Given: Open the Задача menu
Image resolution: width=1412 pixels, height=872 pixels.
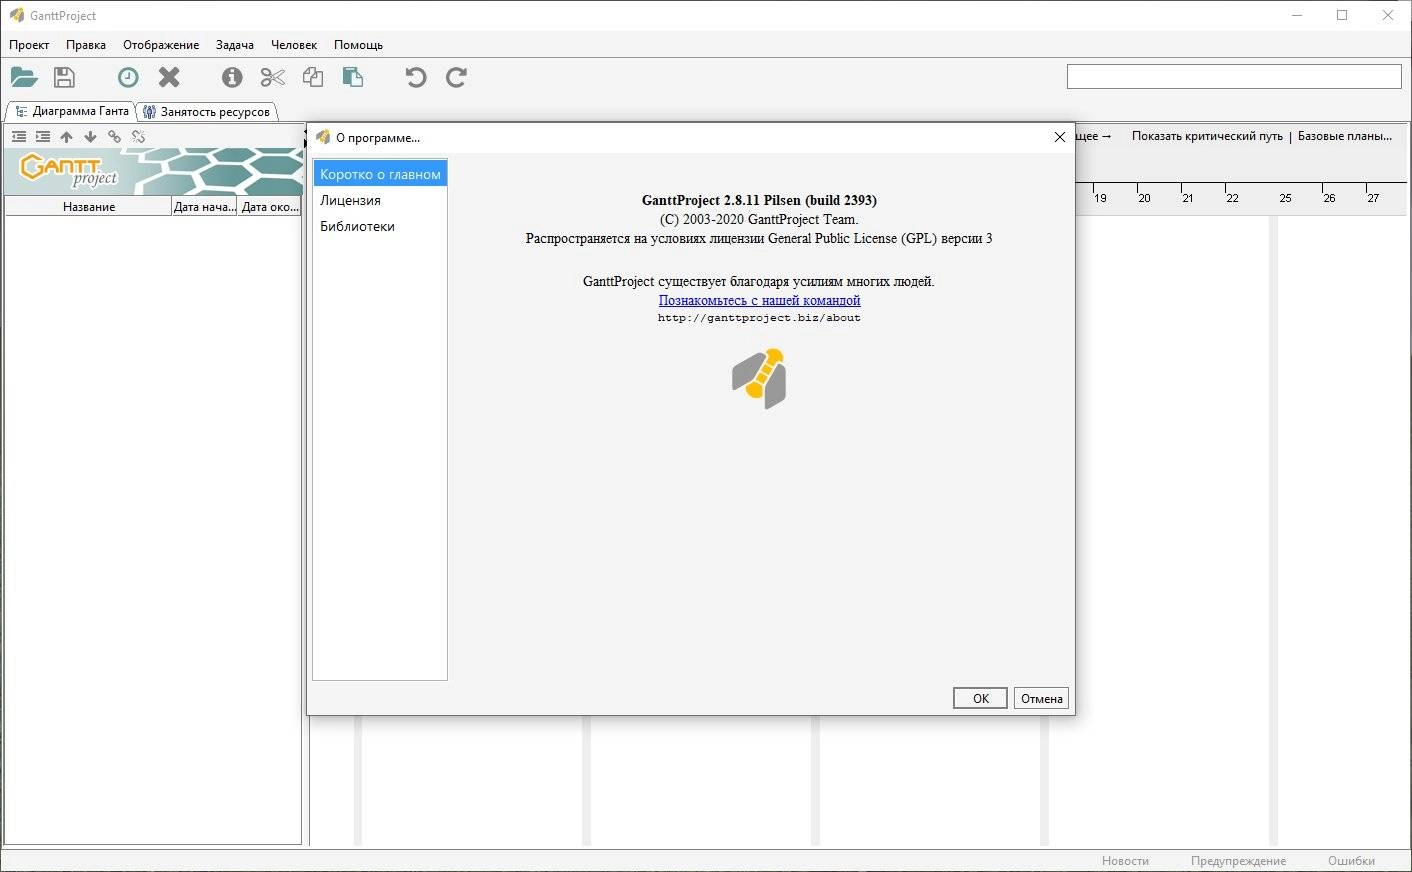Looking at the screenshot, I should [x=235, y=45].
